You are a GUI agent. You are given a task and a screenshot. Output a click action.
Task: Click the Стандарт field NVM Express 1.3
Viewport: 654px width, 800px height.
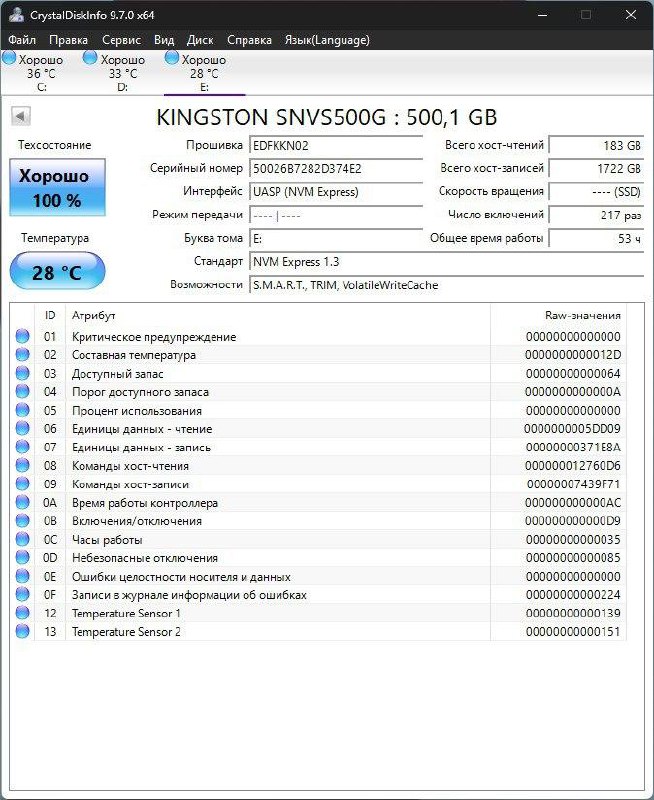(446, 262)
